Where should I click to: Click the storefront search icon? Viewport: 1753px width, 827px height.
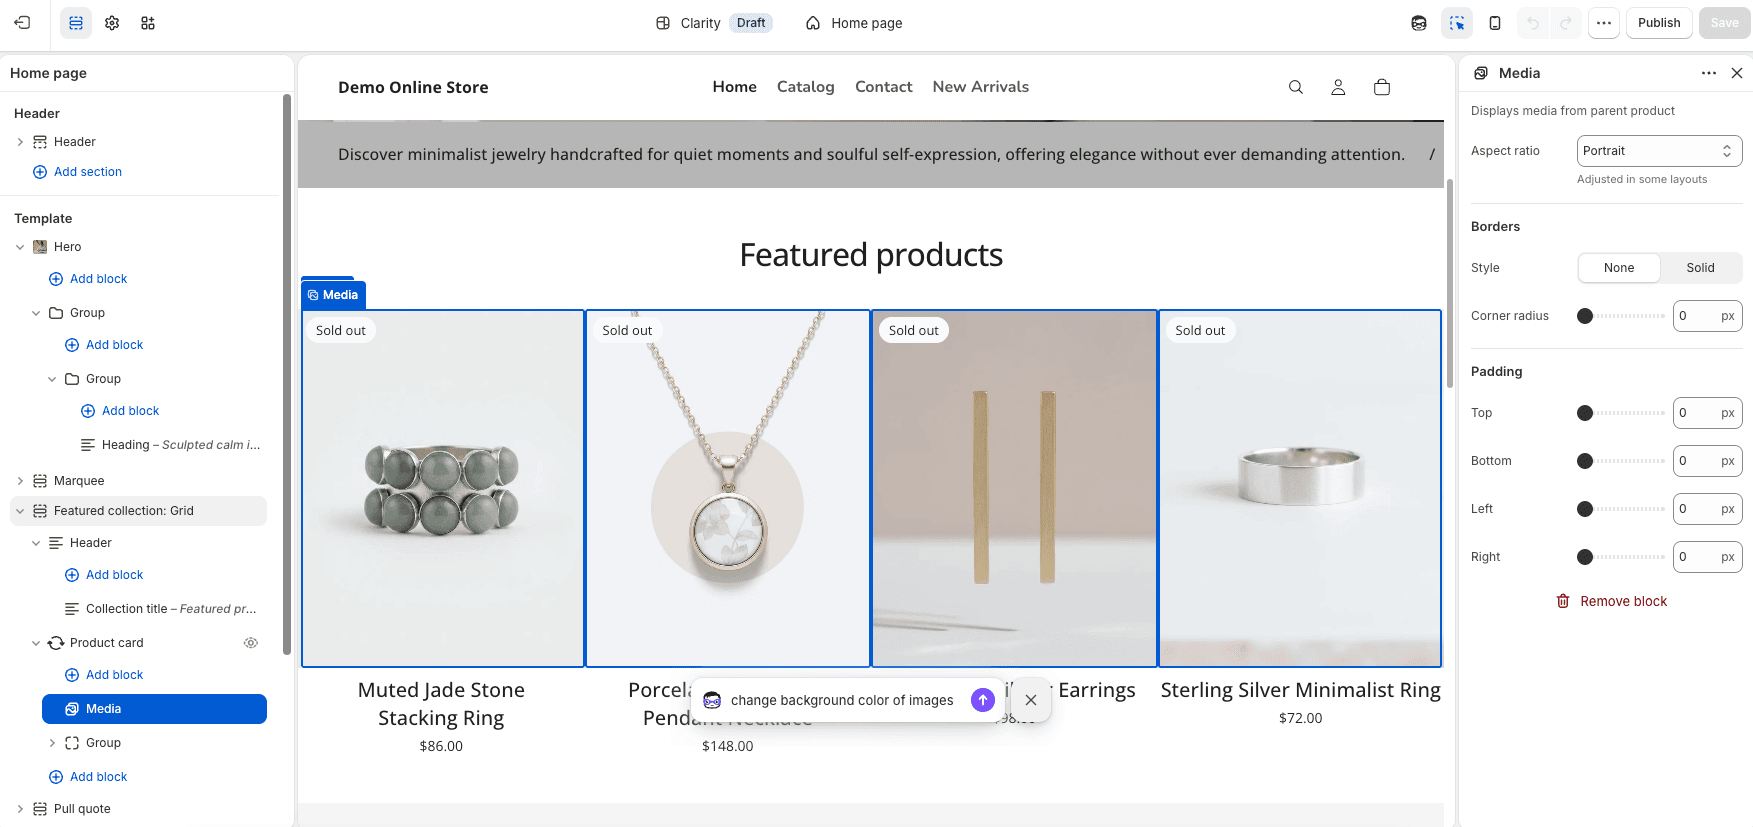pos(1296,87)
